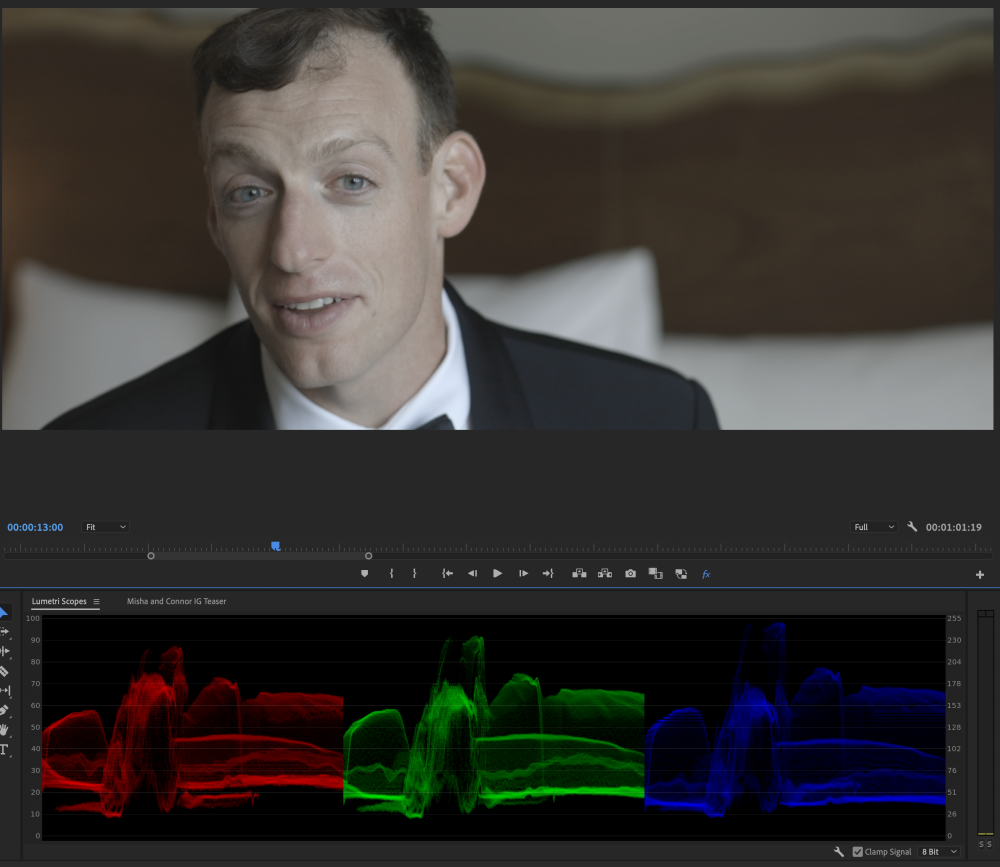Add a marker with the marker button
This screenshot has height=867, width=1000.
pyautogui.click(x=365, y=574)
